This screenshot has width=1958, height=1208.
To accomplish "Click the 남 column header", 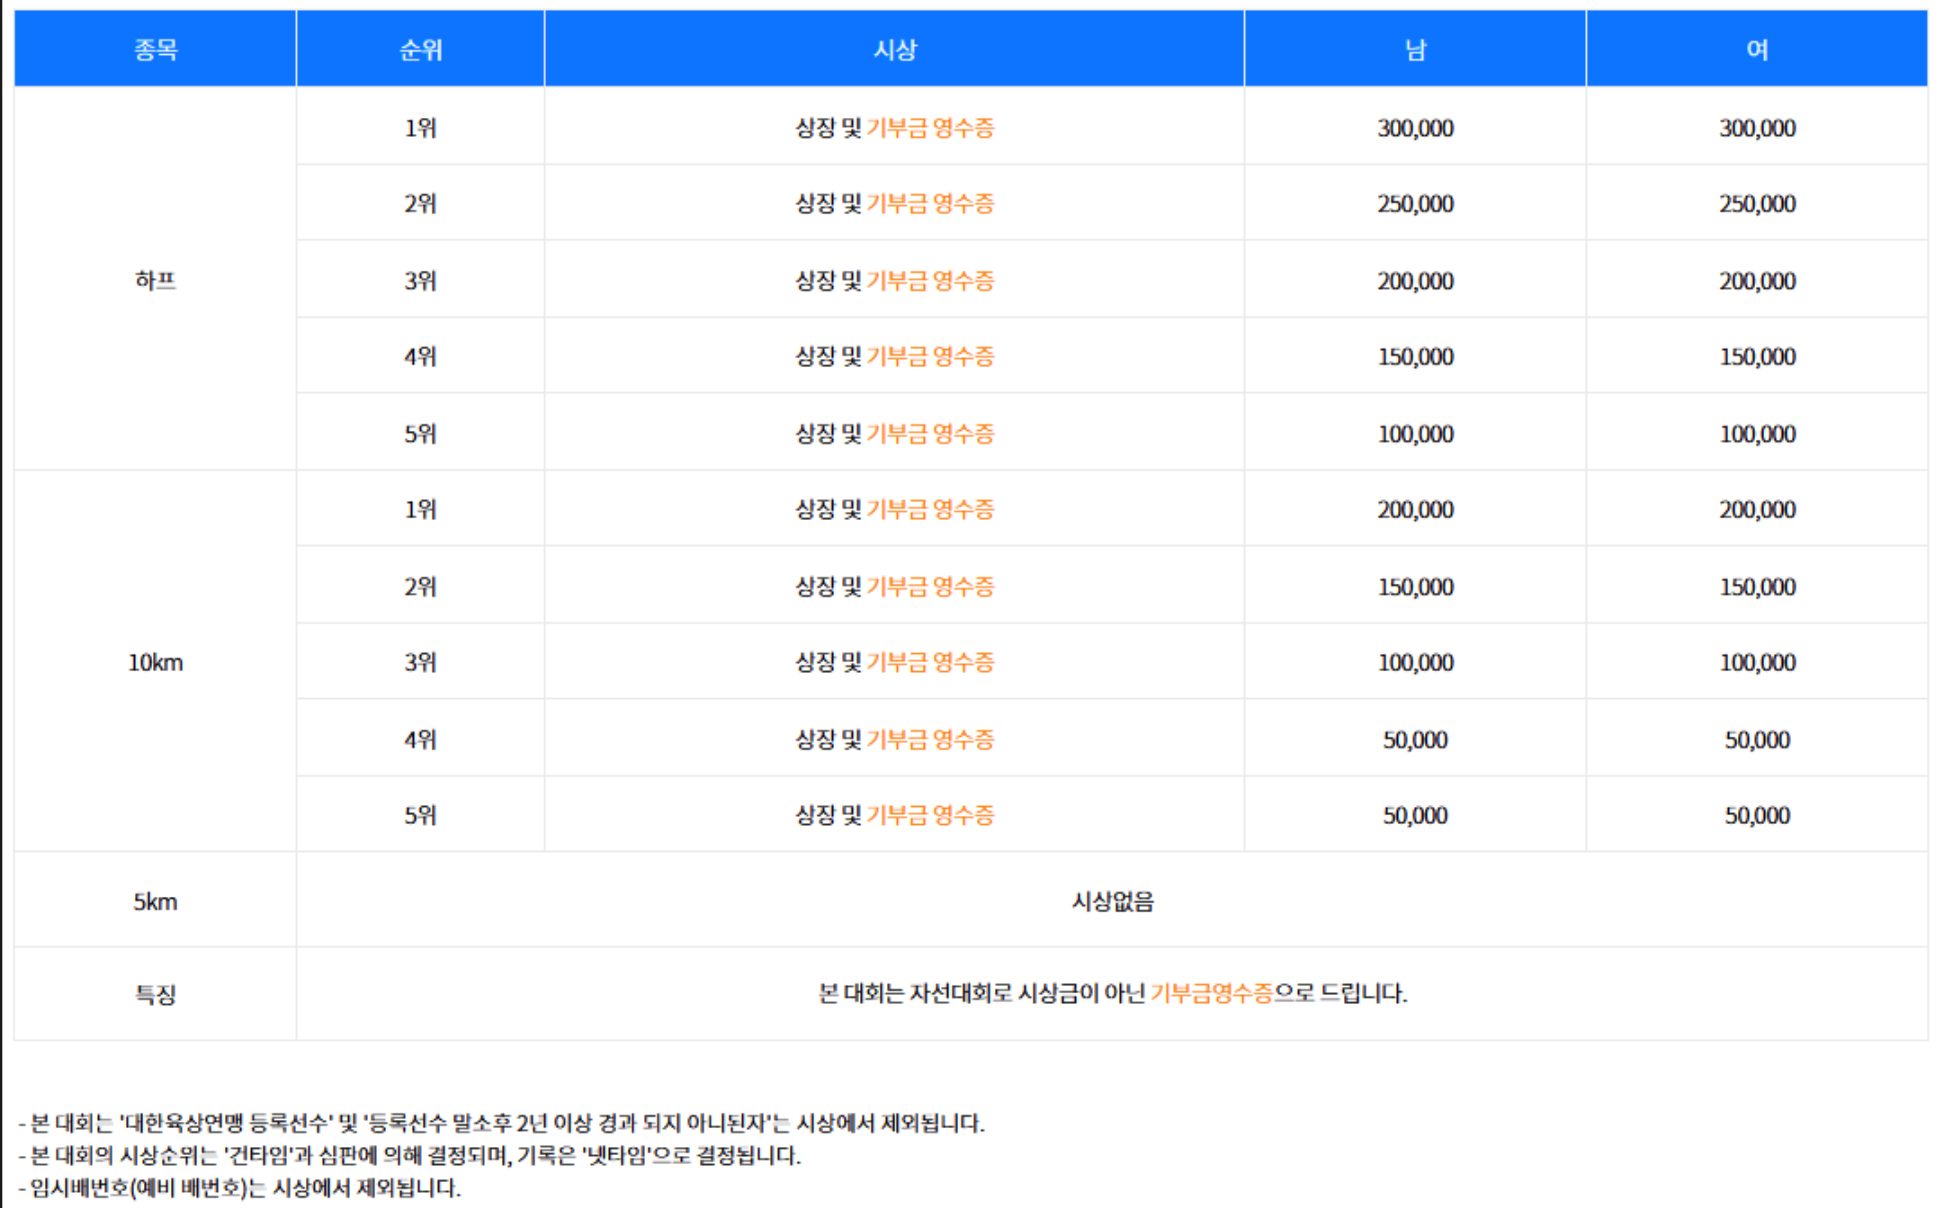I will pyautogui.click(x=1415, y=49).
